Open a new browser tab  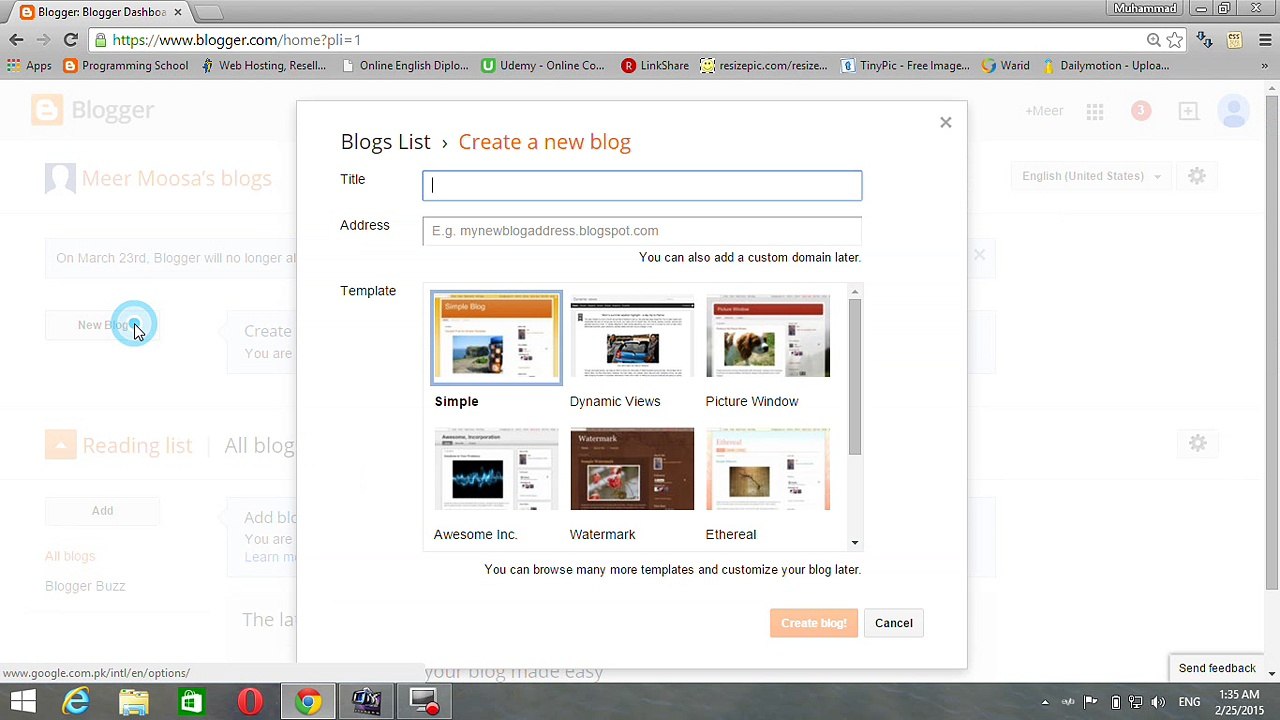208,12
